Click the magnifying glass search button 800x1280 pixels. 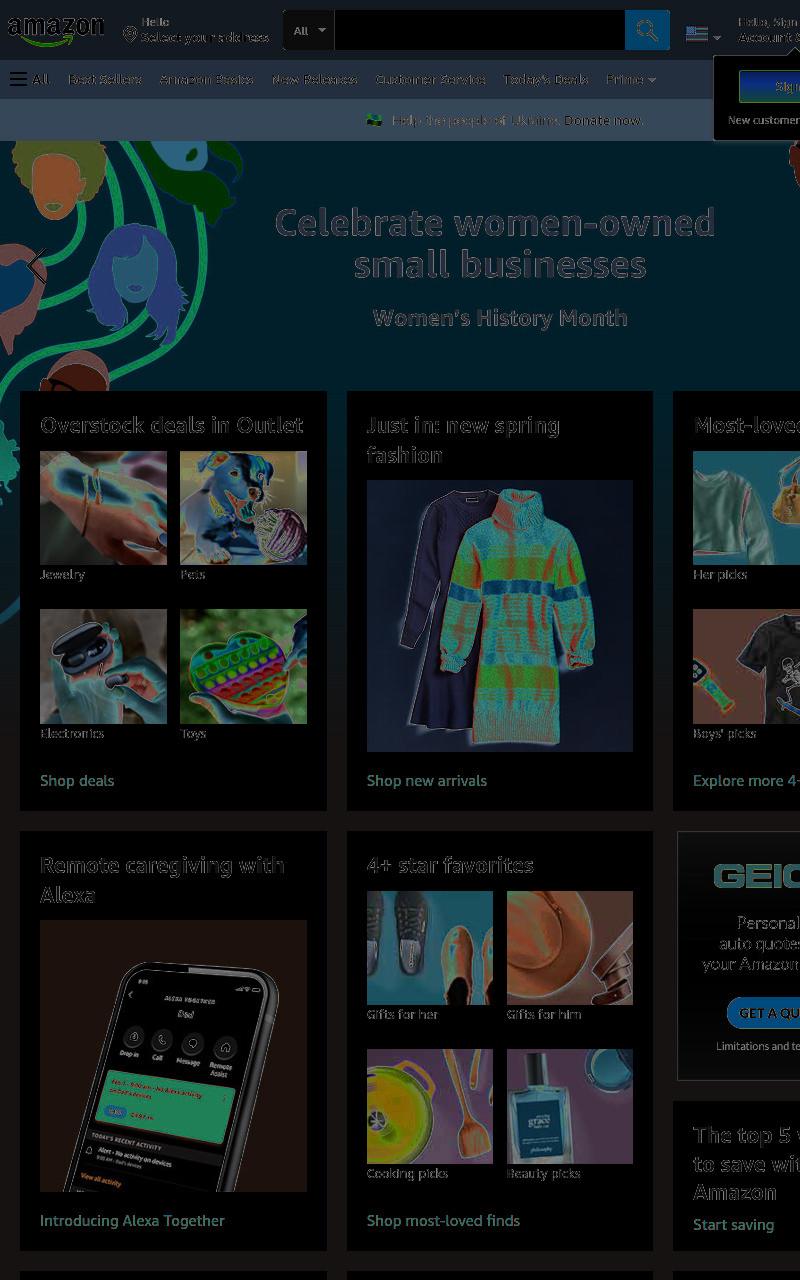pyautogui.click(x=647, y=30)
